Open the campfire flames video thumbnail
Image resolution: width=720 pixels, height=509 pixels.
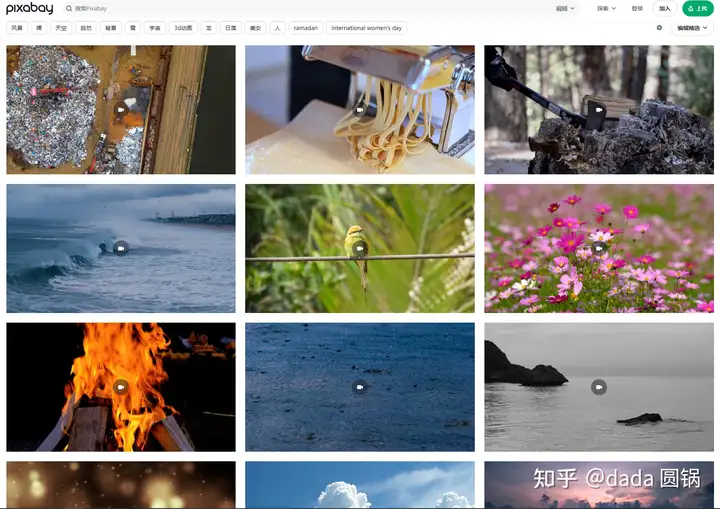click(x=121, y=387)
